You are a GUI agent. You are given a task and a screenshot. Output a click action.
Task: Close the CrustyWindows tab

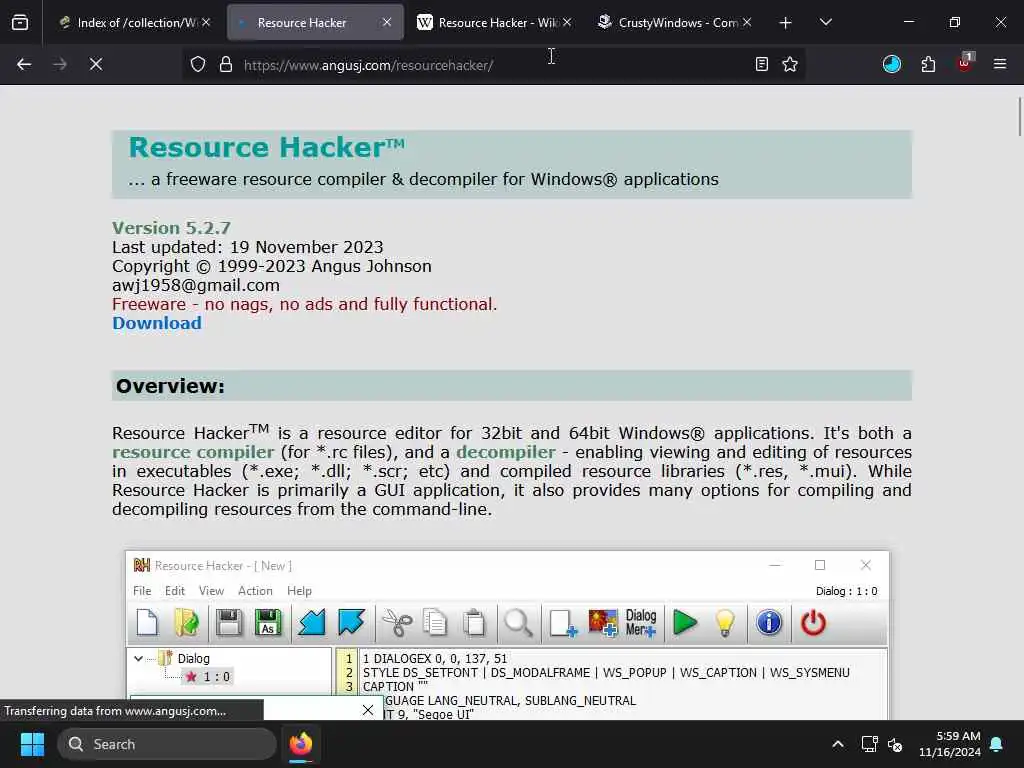pos(746,22)
